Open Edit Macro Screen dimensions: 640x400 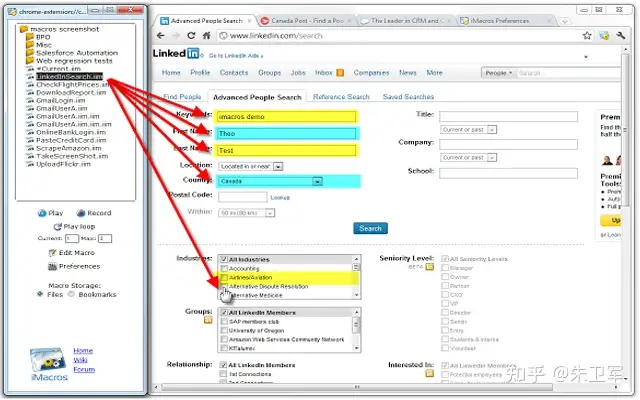(x=71, y=253)
